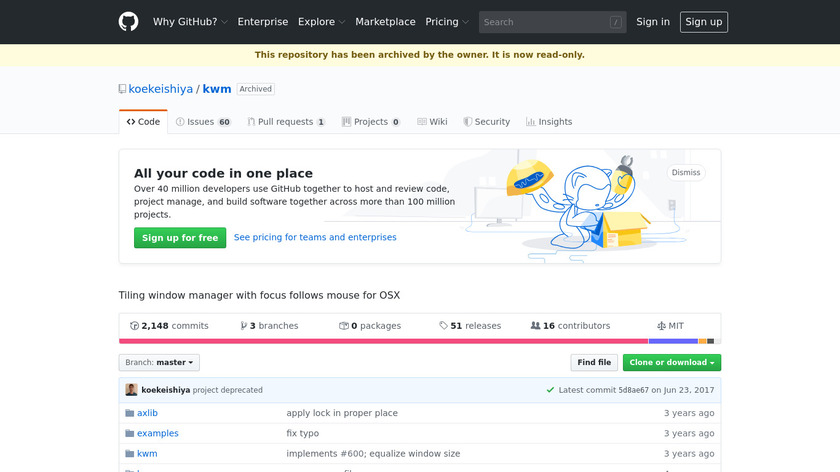Click the MIT license scale icon
The height and width of the screenshot is (472, 840).
[662, 326]
